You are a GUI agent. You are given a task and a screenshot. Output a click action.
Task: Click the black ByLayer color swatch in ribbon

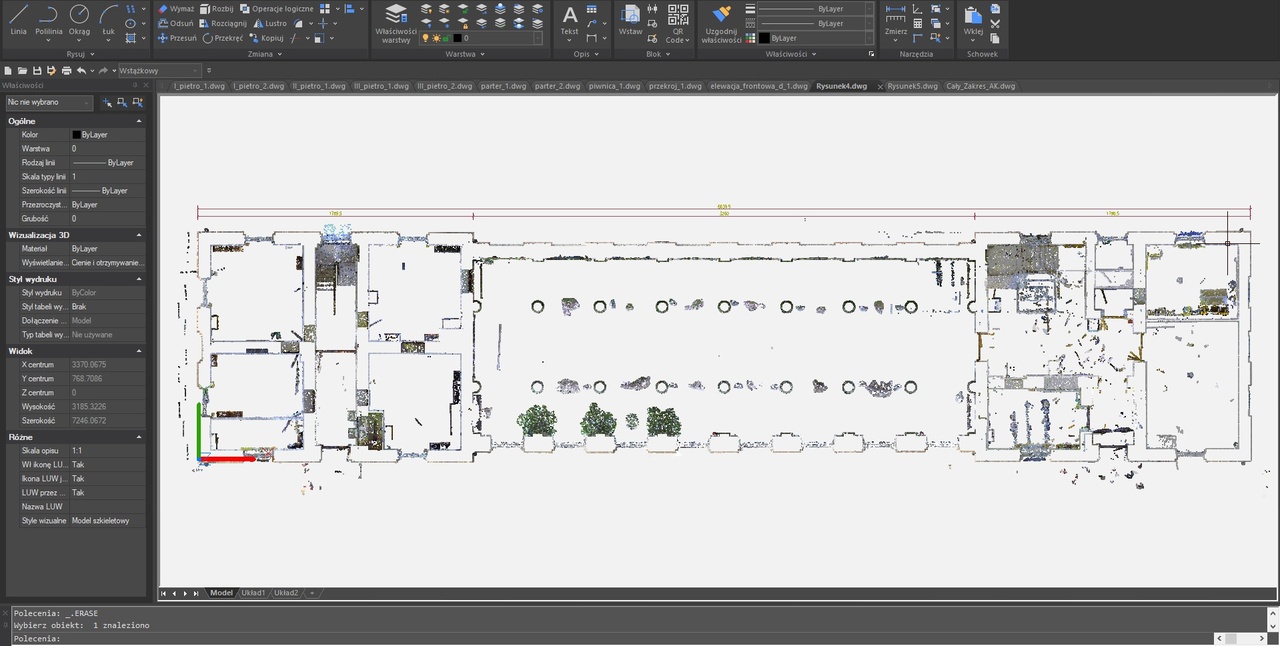coord(764,38)
